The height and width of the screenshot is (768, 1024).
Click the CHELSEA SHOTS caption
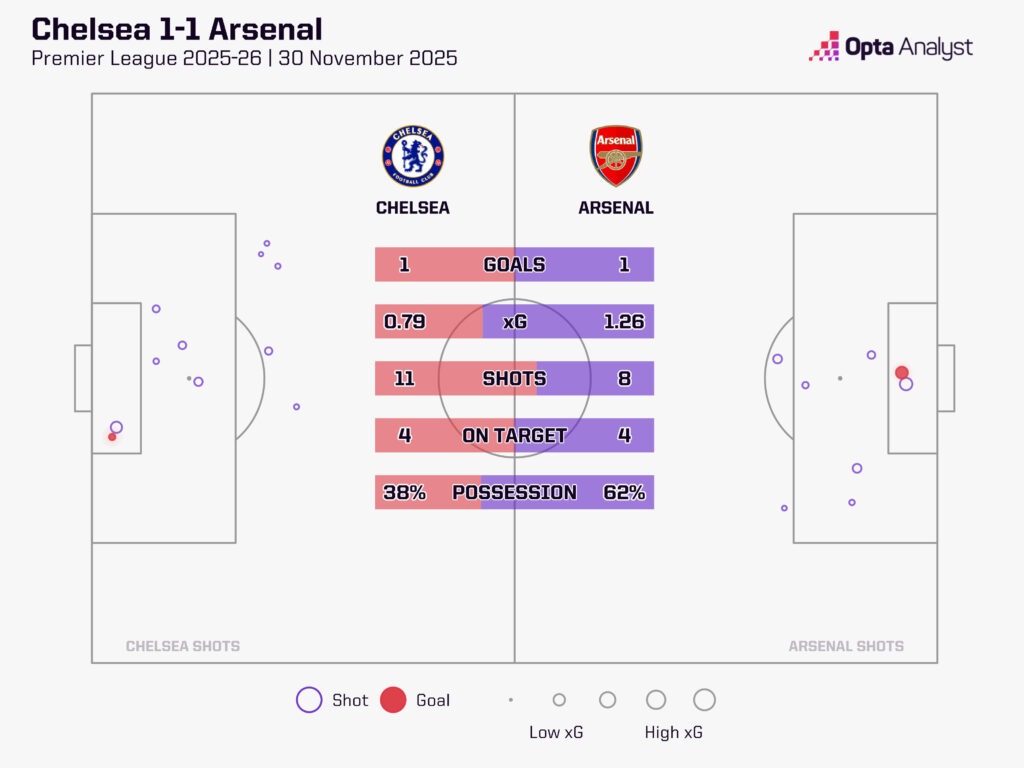pos(182,646)
